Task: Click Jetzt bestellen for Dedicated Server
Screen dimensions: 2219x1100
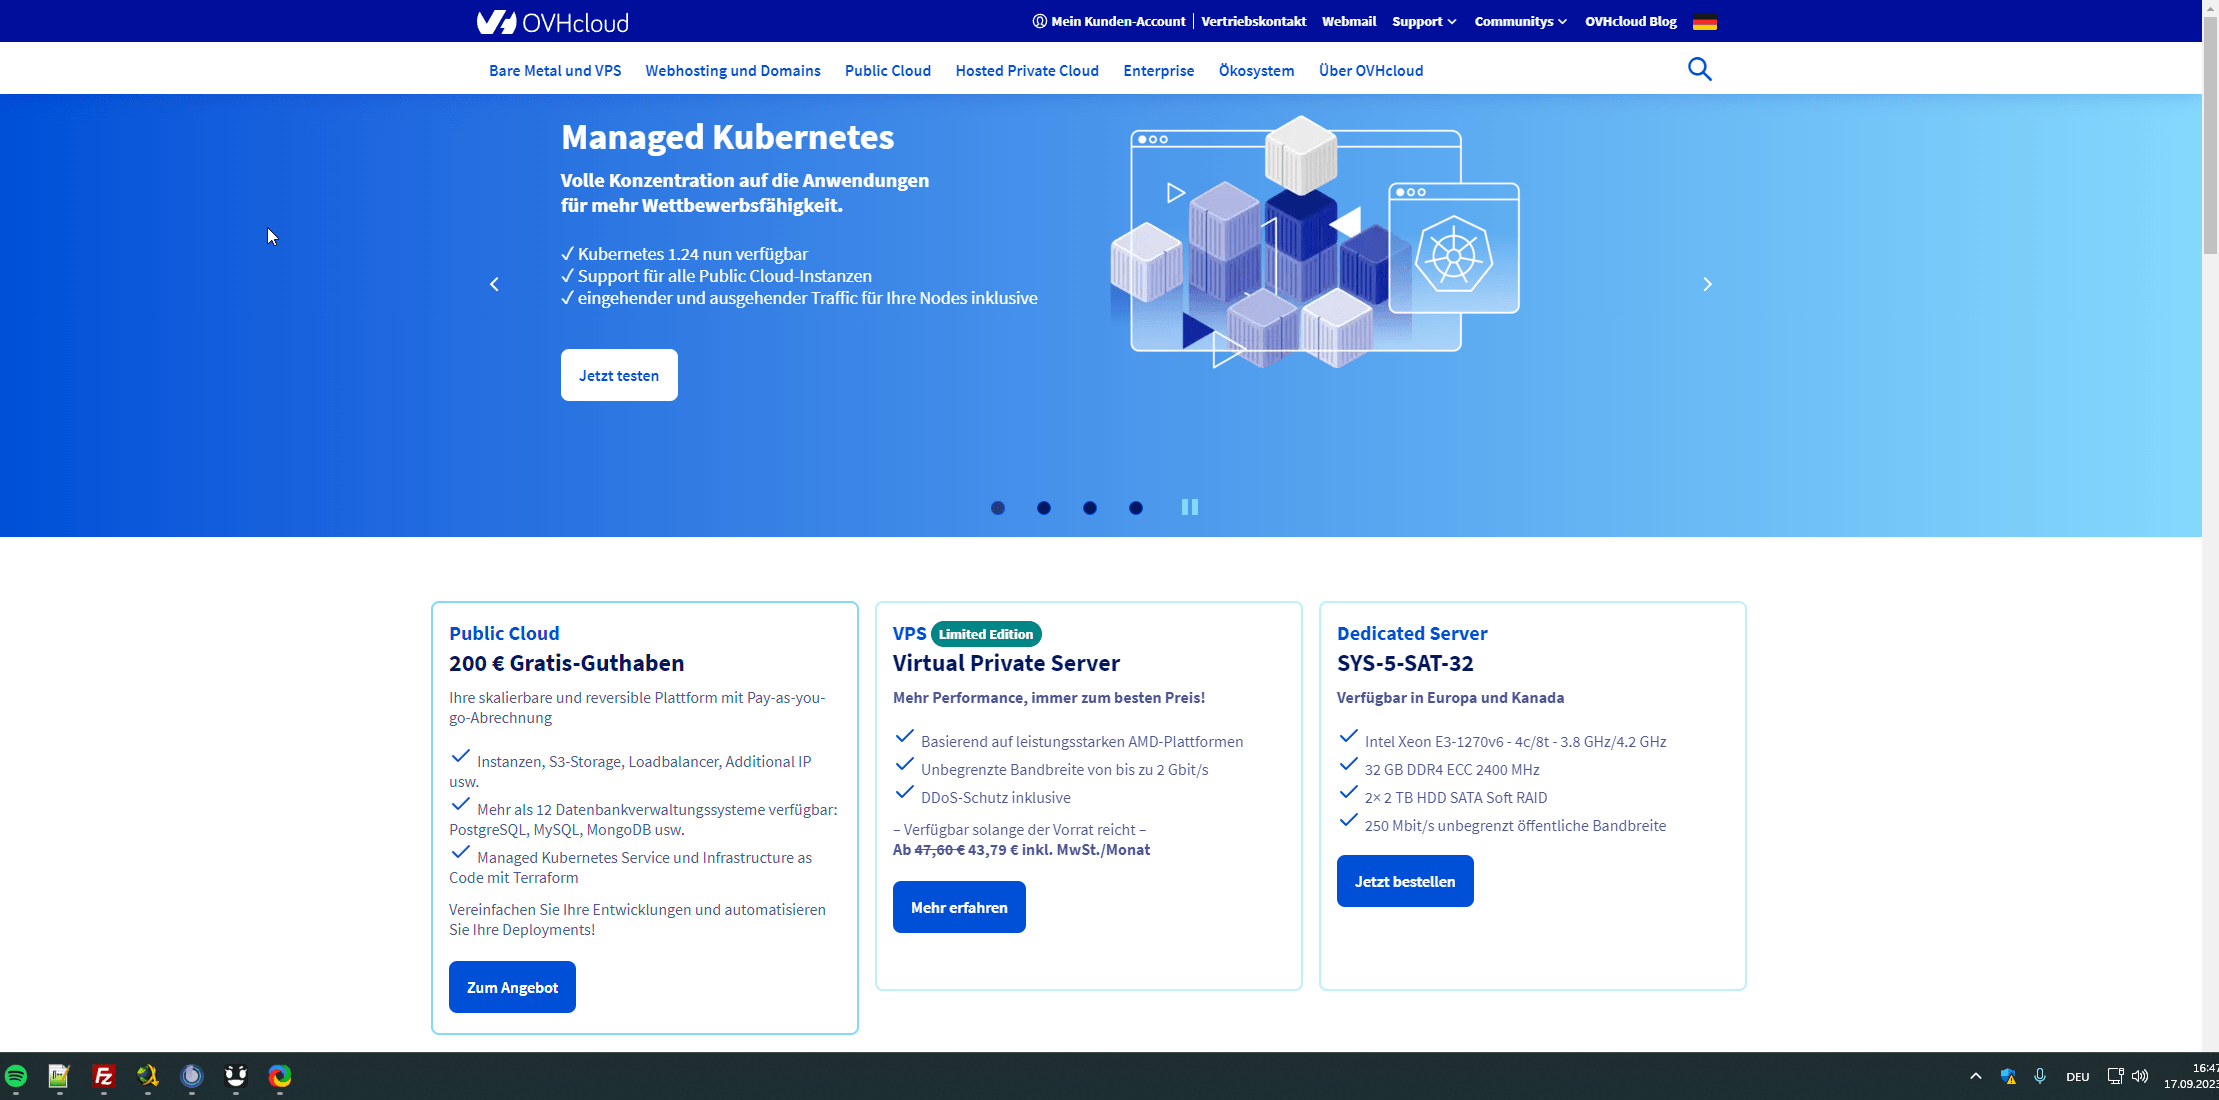Action: click(1405, 881)
